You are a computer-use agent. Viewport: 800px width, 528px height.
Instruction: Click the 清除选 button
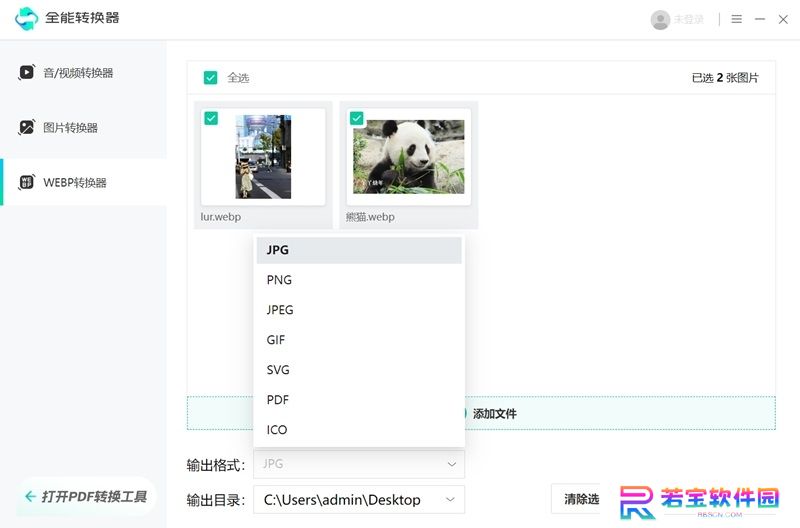(x=576, y=499)
